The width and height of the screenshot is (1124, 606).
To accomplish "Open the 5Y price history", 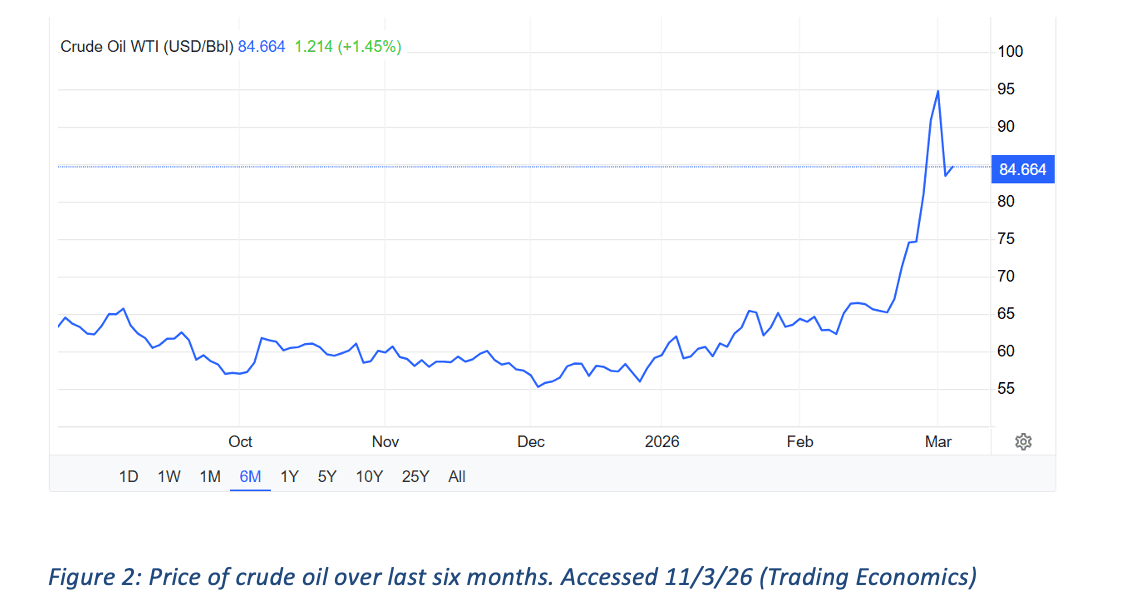I will [325, 476].
